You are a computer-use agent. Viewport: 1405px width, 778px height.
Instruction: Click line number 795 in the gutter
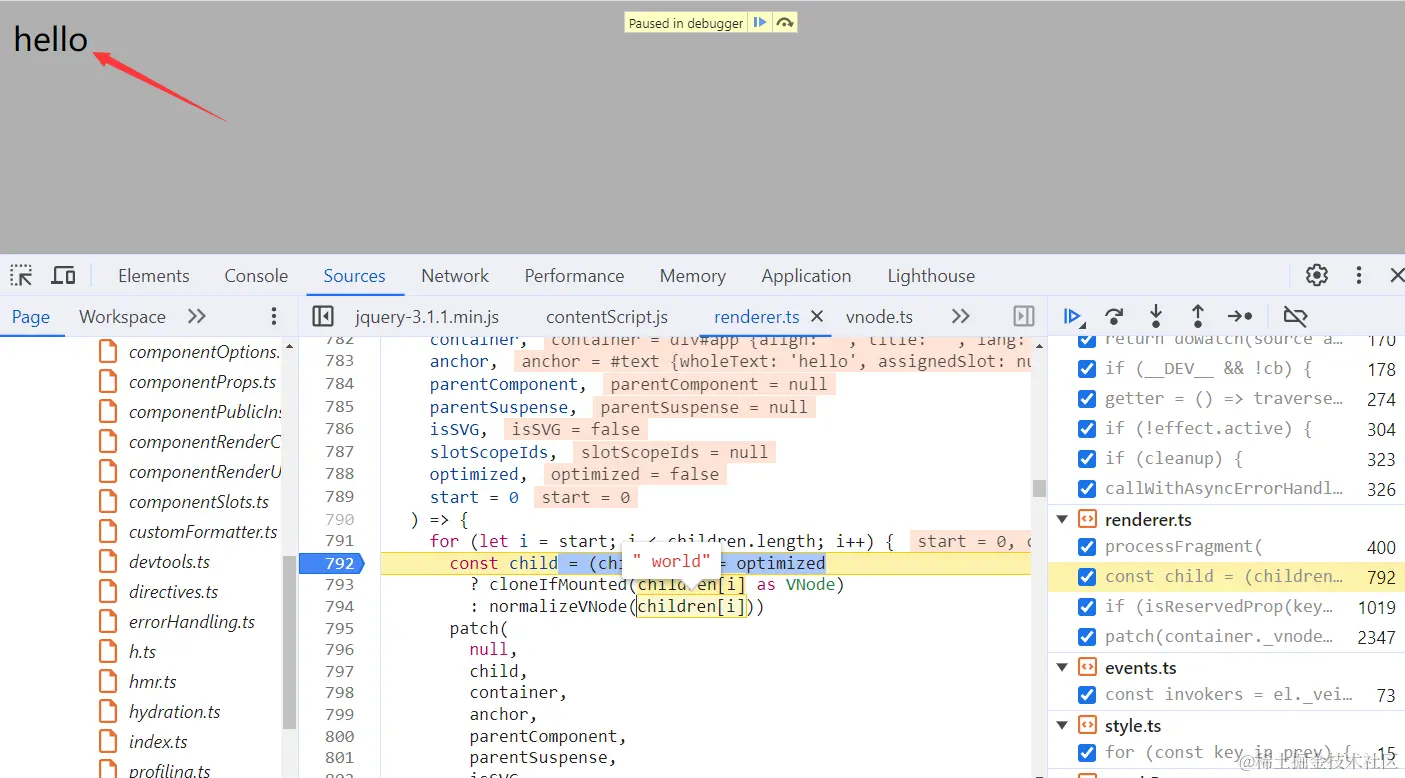[339, 628]
